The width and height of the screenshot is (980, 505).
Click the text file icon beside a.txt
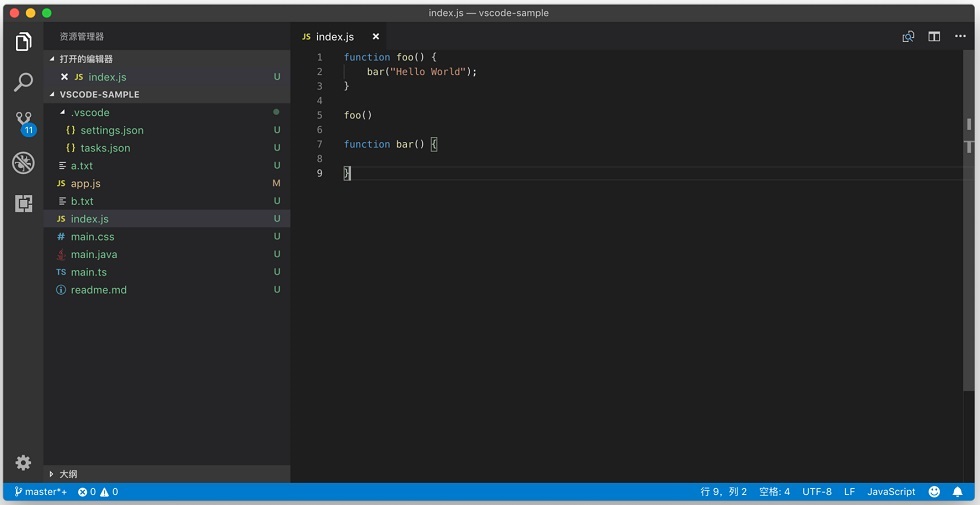(x=62, y=166)
